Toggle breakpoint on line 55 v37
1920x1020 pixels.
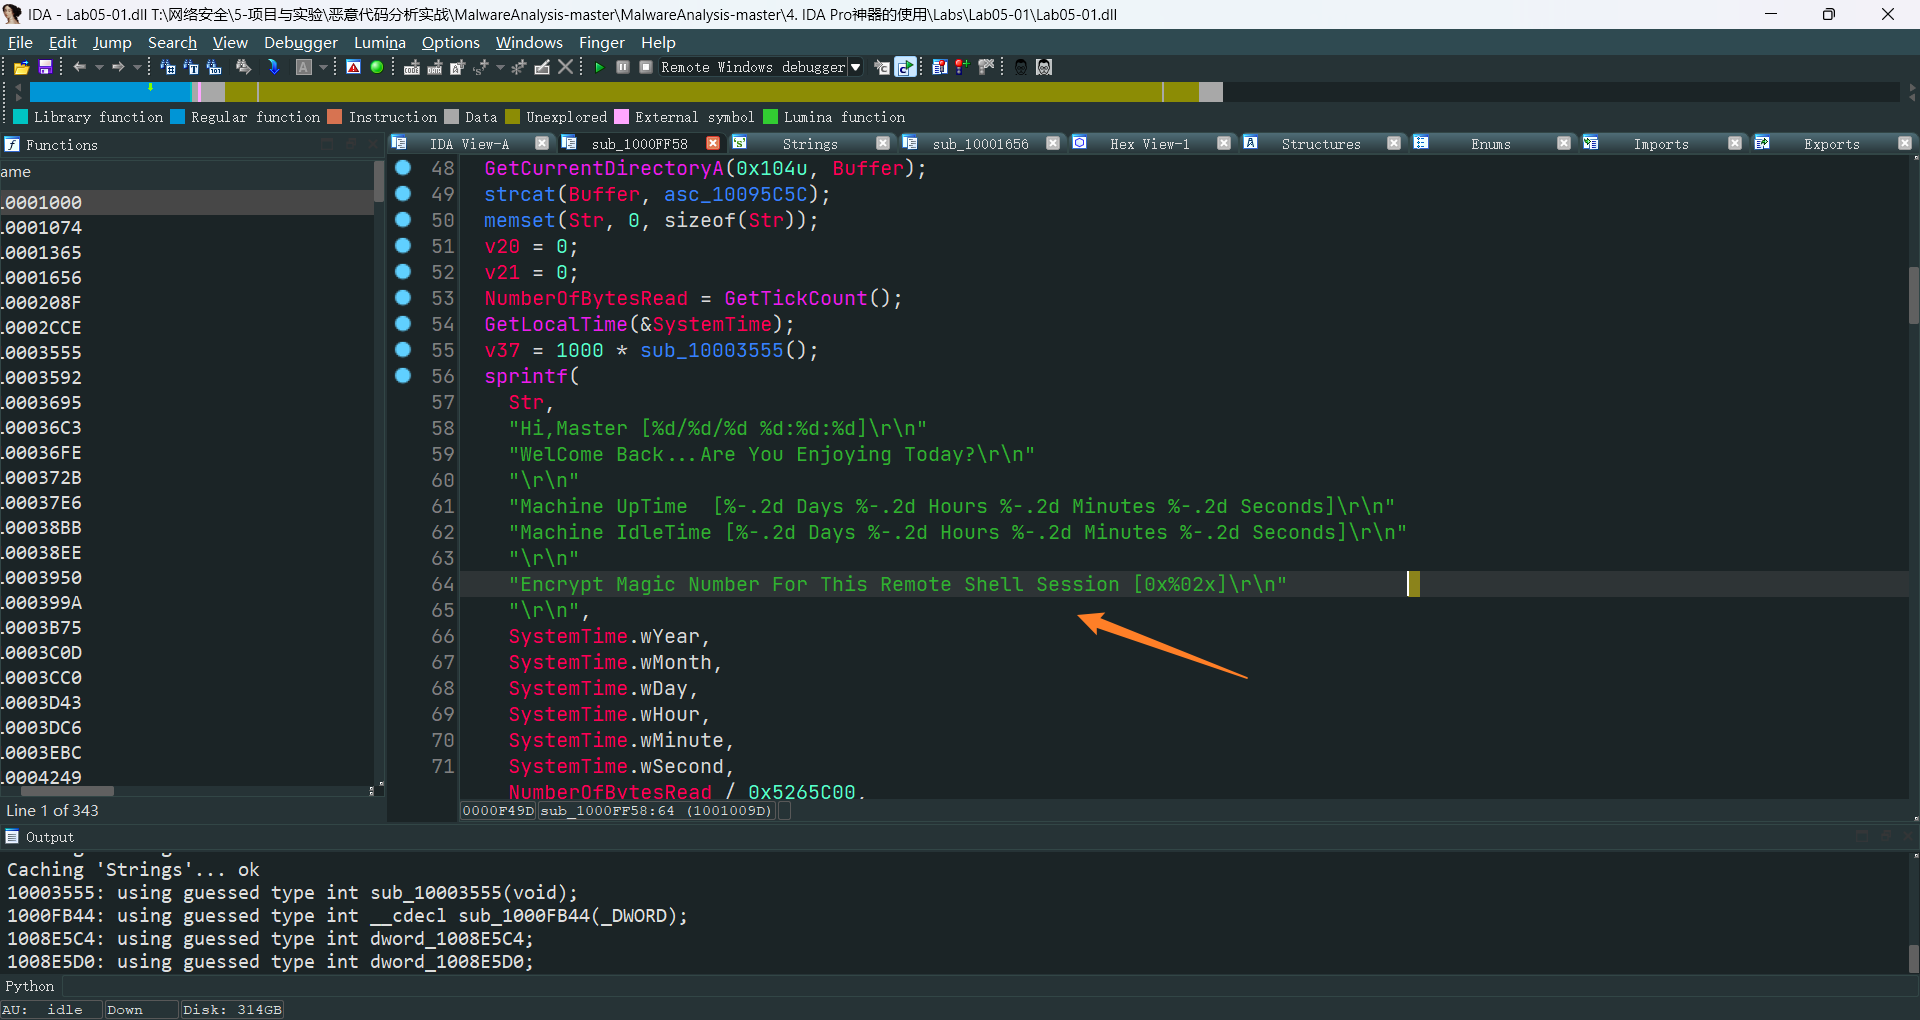point(403,349)
